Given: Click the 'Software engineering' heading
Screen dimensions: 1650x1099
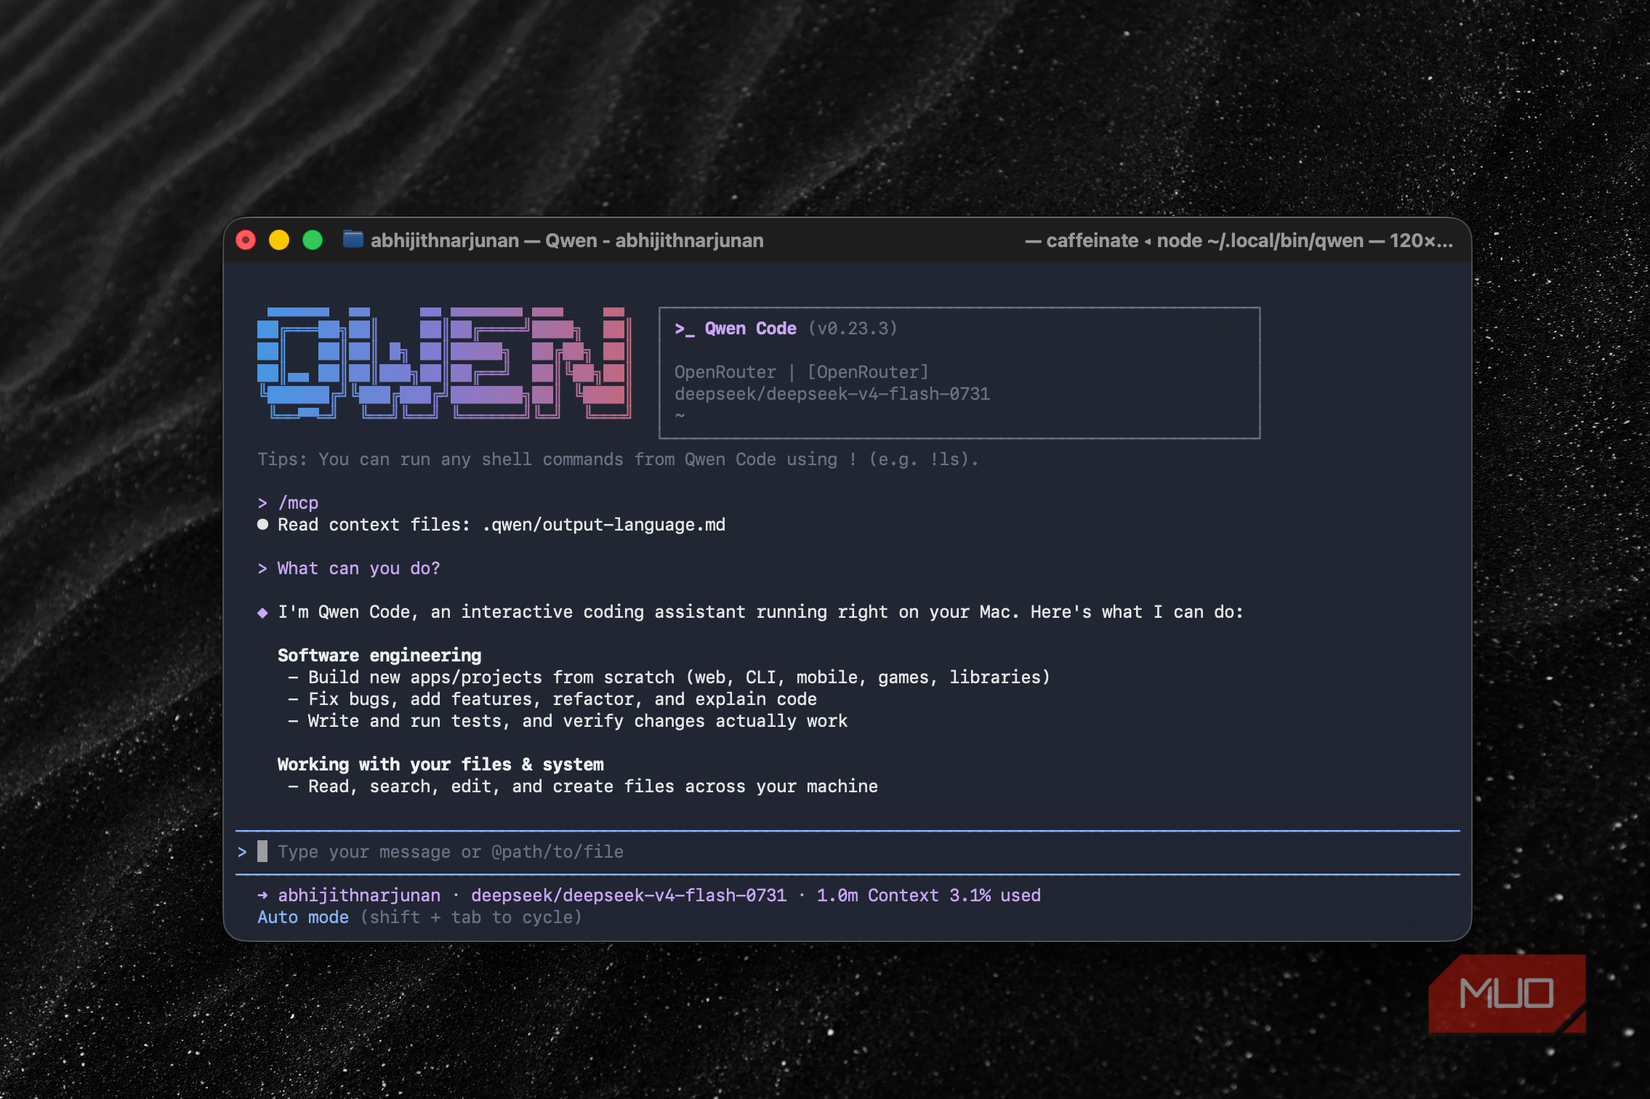Looking at the screenshot, I should (379, 656).
